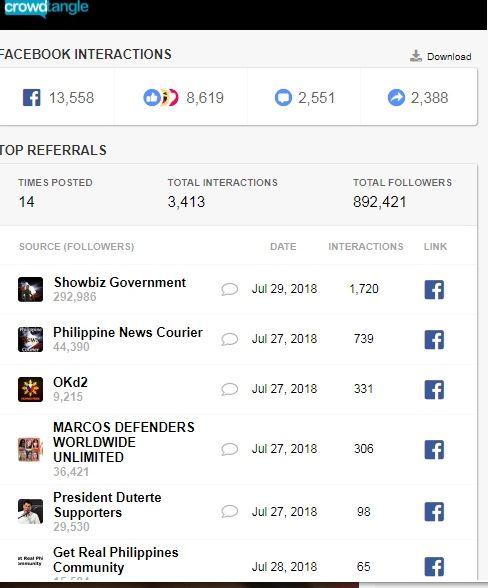Viewport: 488px width, 588px height.
Task: Click the shares count icon
Action: (396, 98)
